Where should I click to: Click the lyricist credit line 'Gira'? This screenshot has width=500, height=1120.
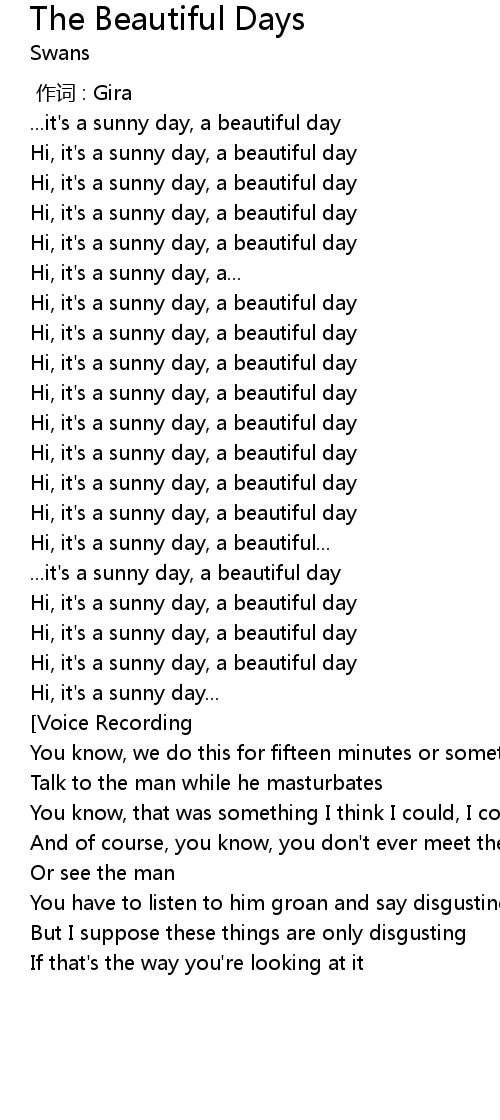tap(84, 93)
